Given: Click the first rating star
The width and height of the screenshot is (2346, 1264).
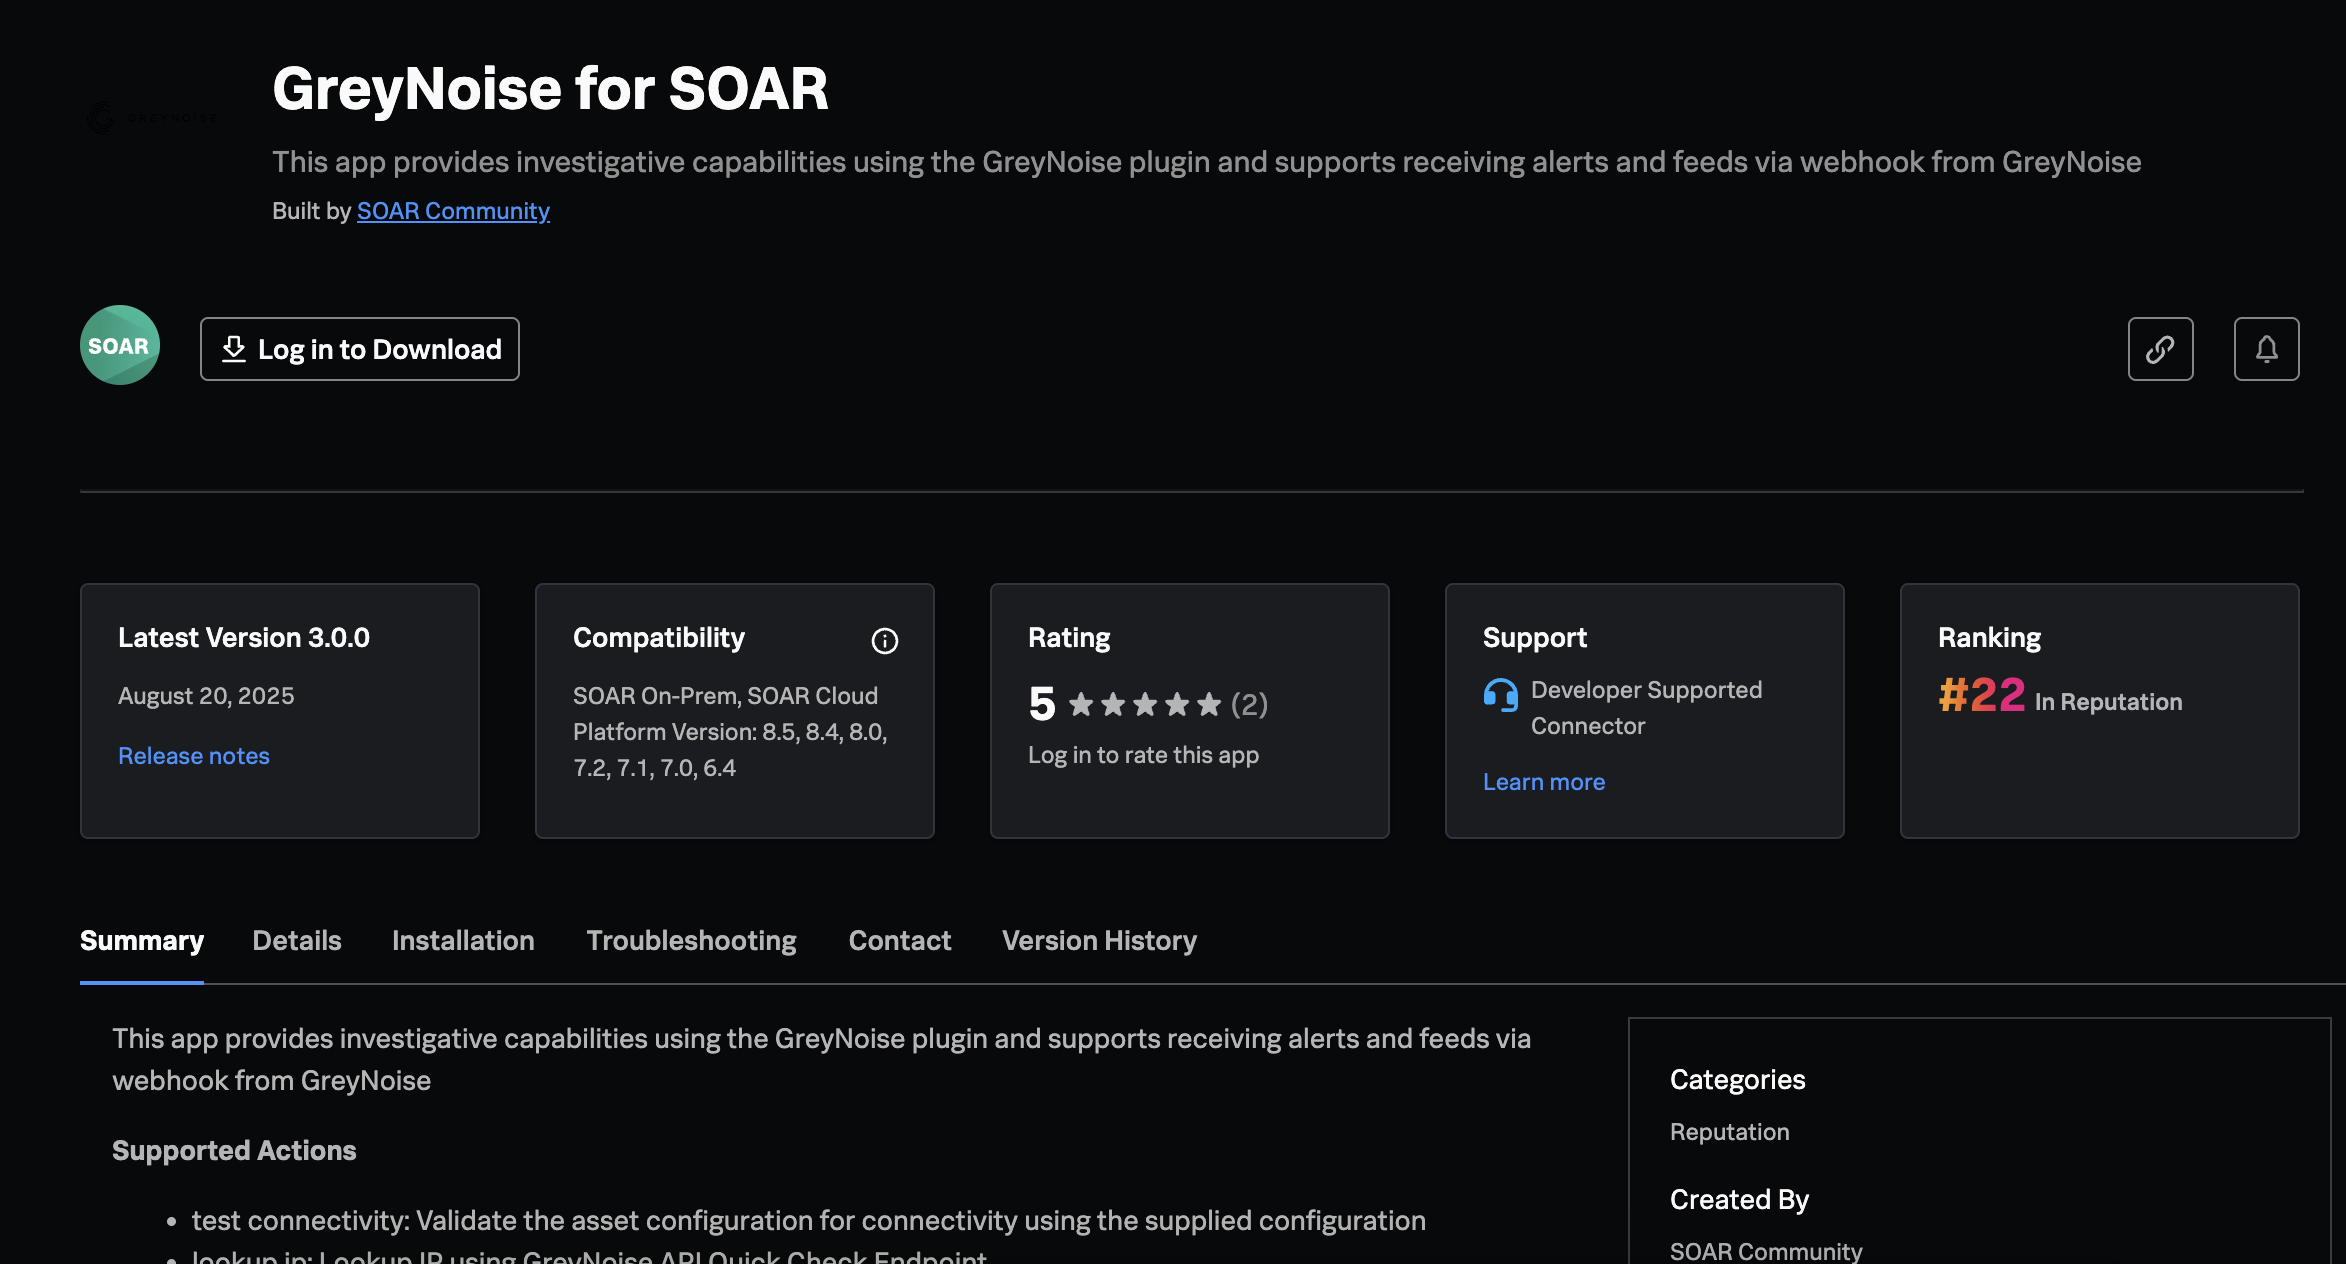Looking at the screenshot, I should click(x=1081, y=705).
